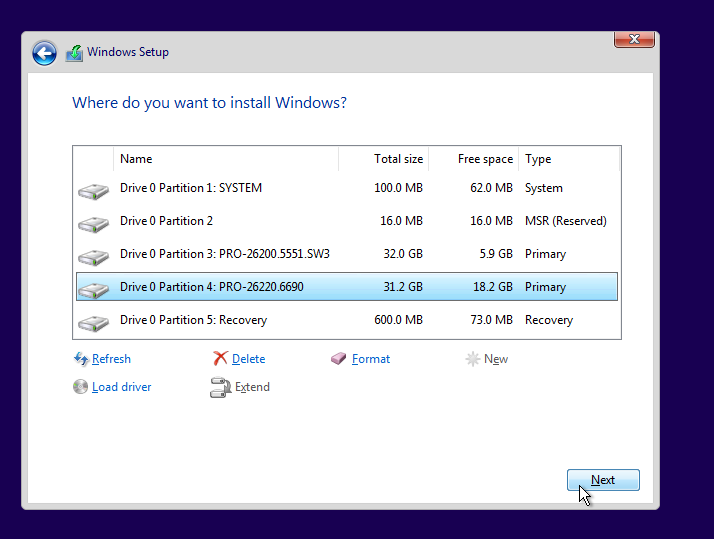Viewport: 714px width, 539px height.
Task: Open the Load driver link
Action: [x=122, y=387]
